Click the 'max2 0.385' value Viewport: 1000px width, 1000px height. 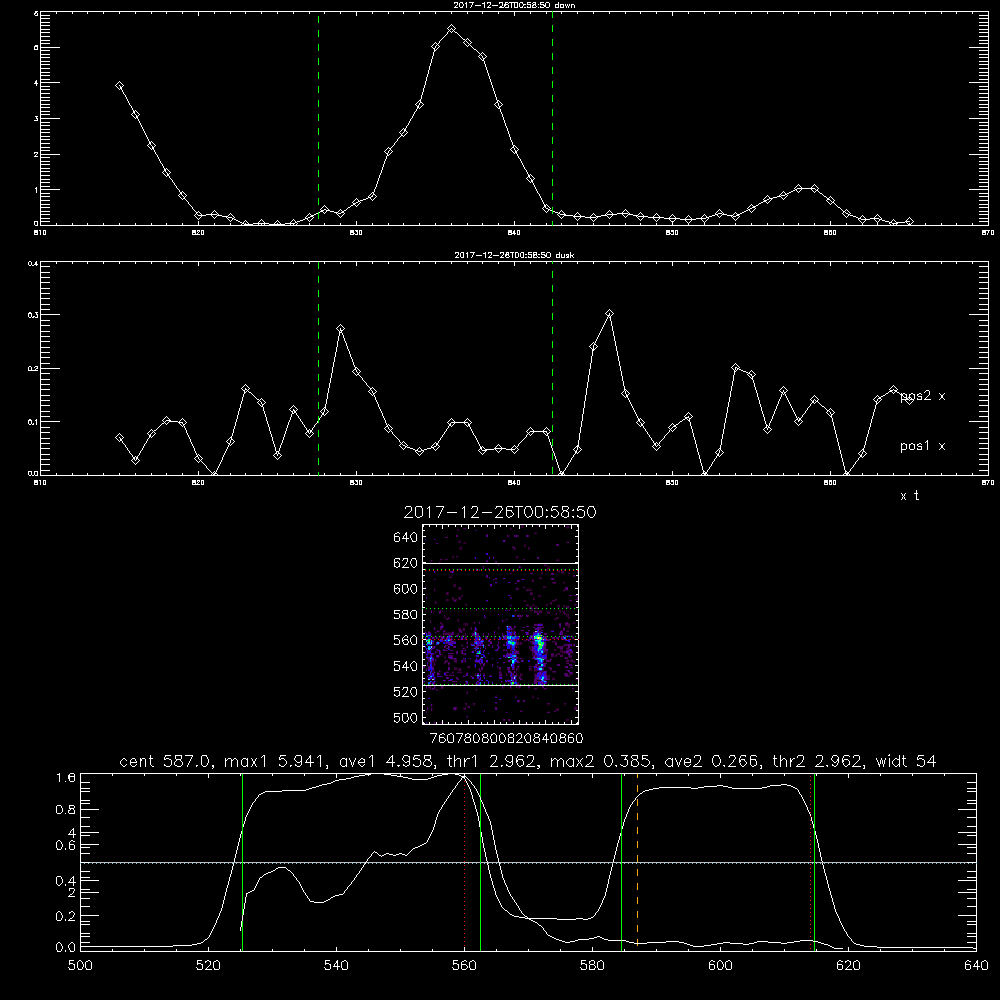pos(601,761)
